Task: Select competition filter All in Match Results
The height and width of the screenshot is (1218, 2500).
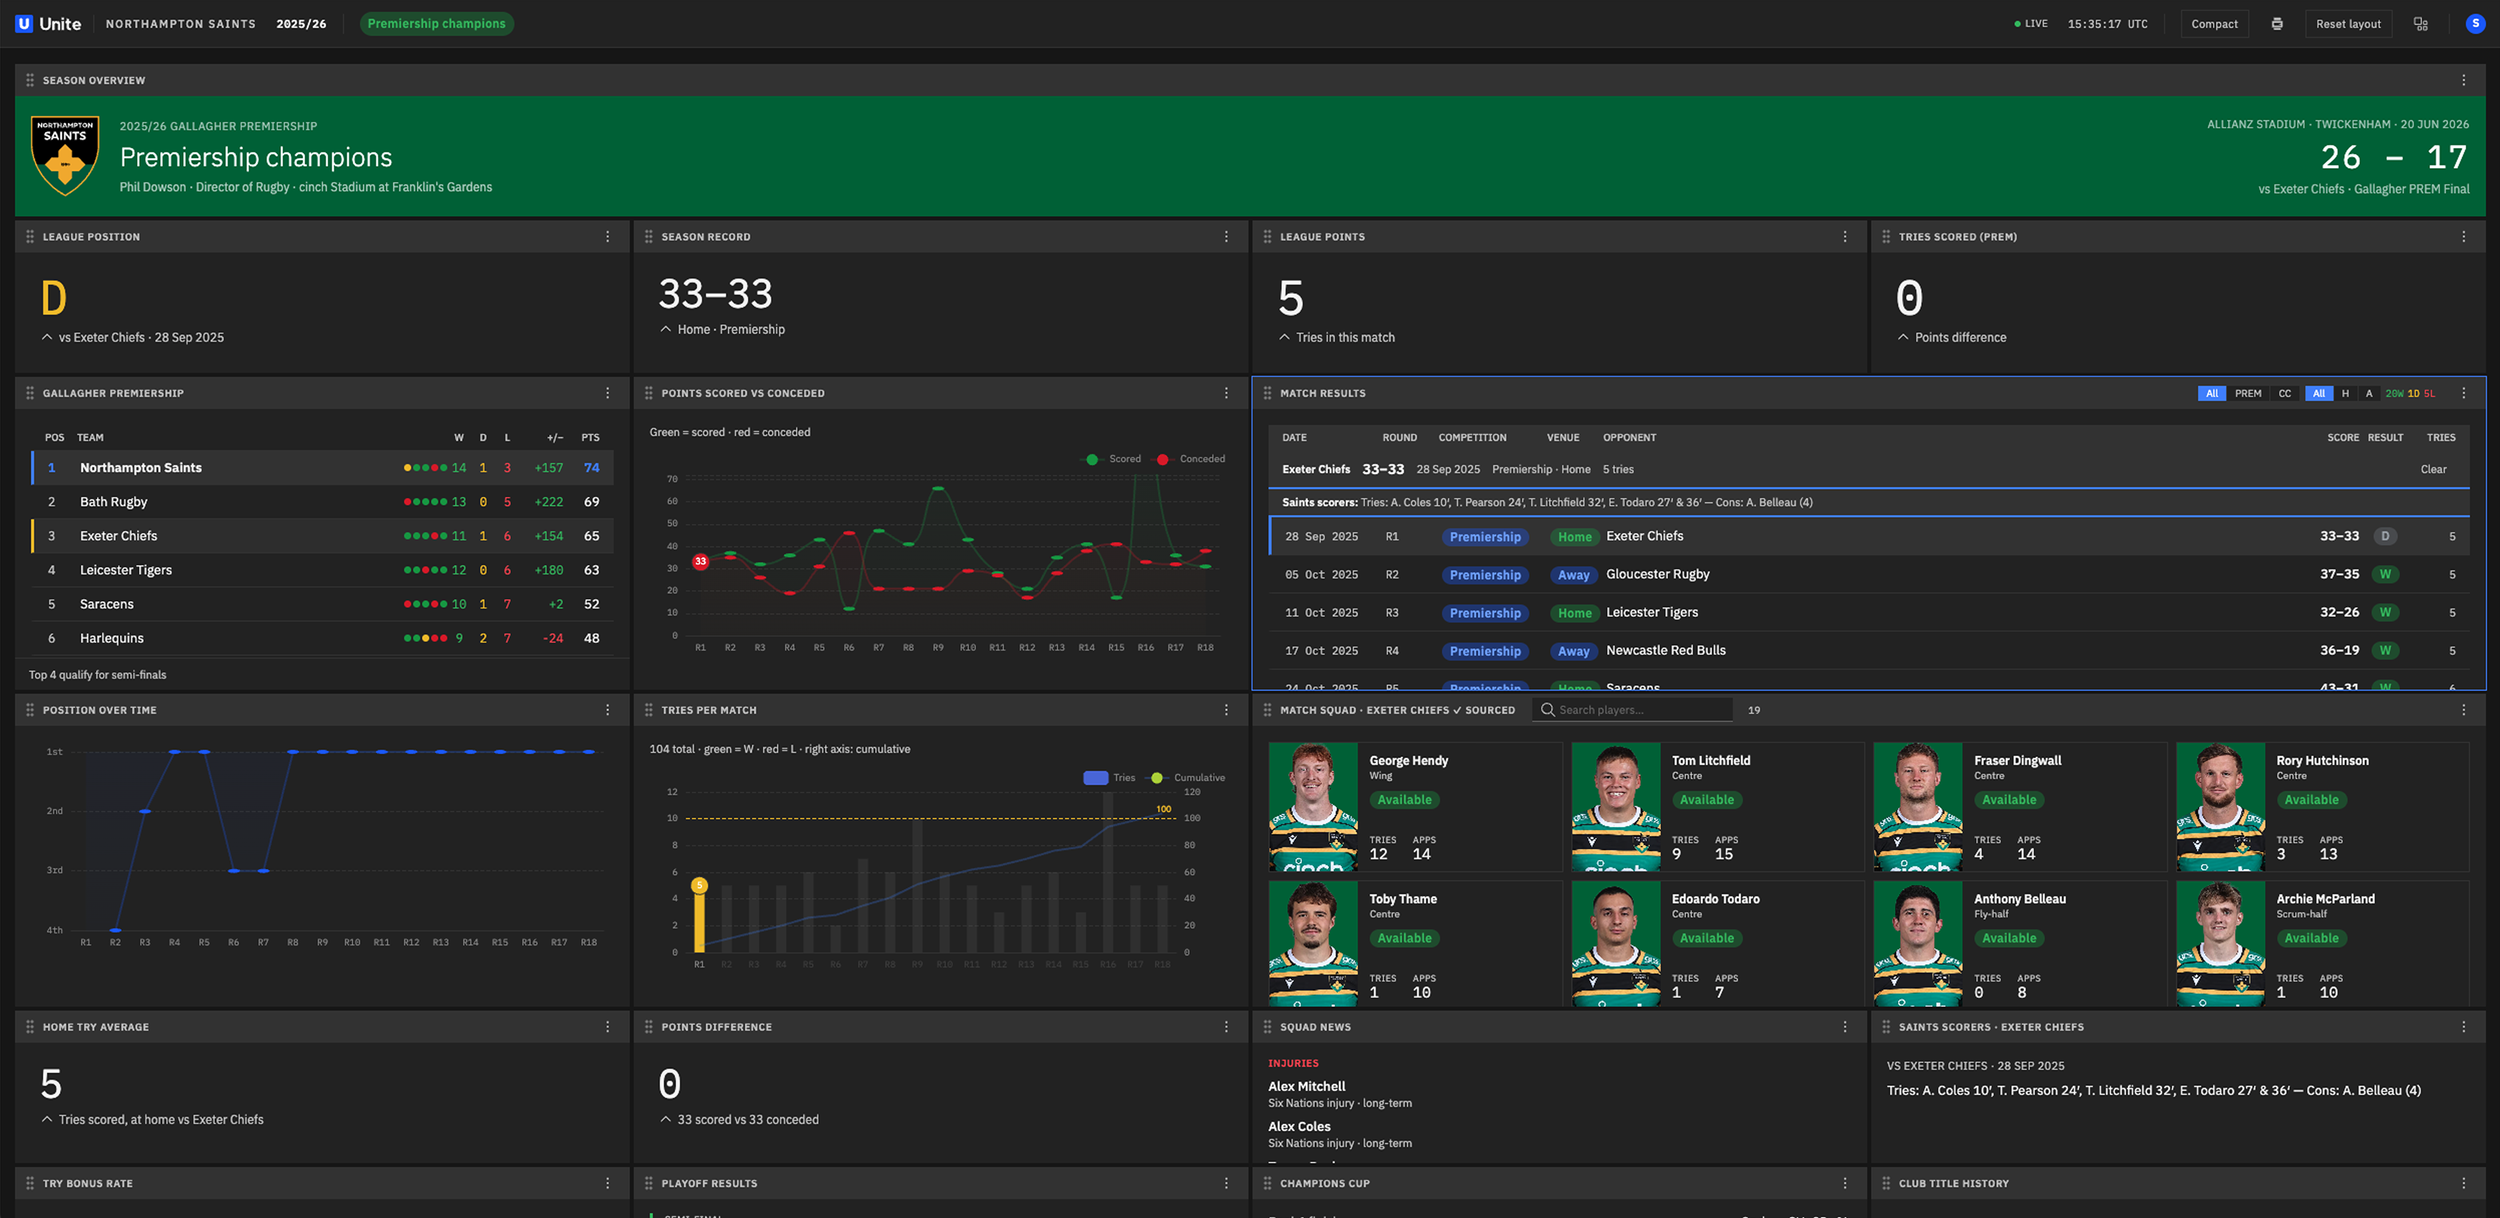Action: 2212,393
